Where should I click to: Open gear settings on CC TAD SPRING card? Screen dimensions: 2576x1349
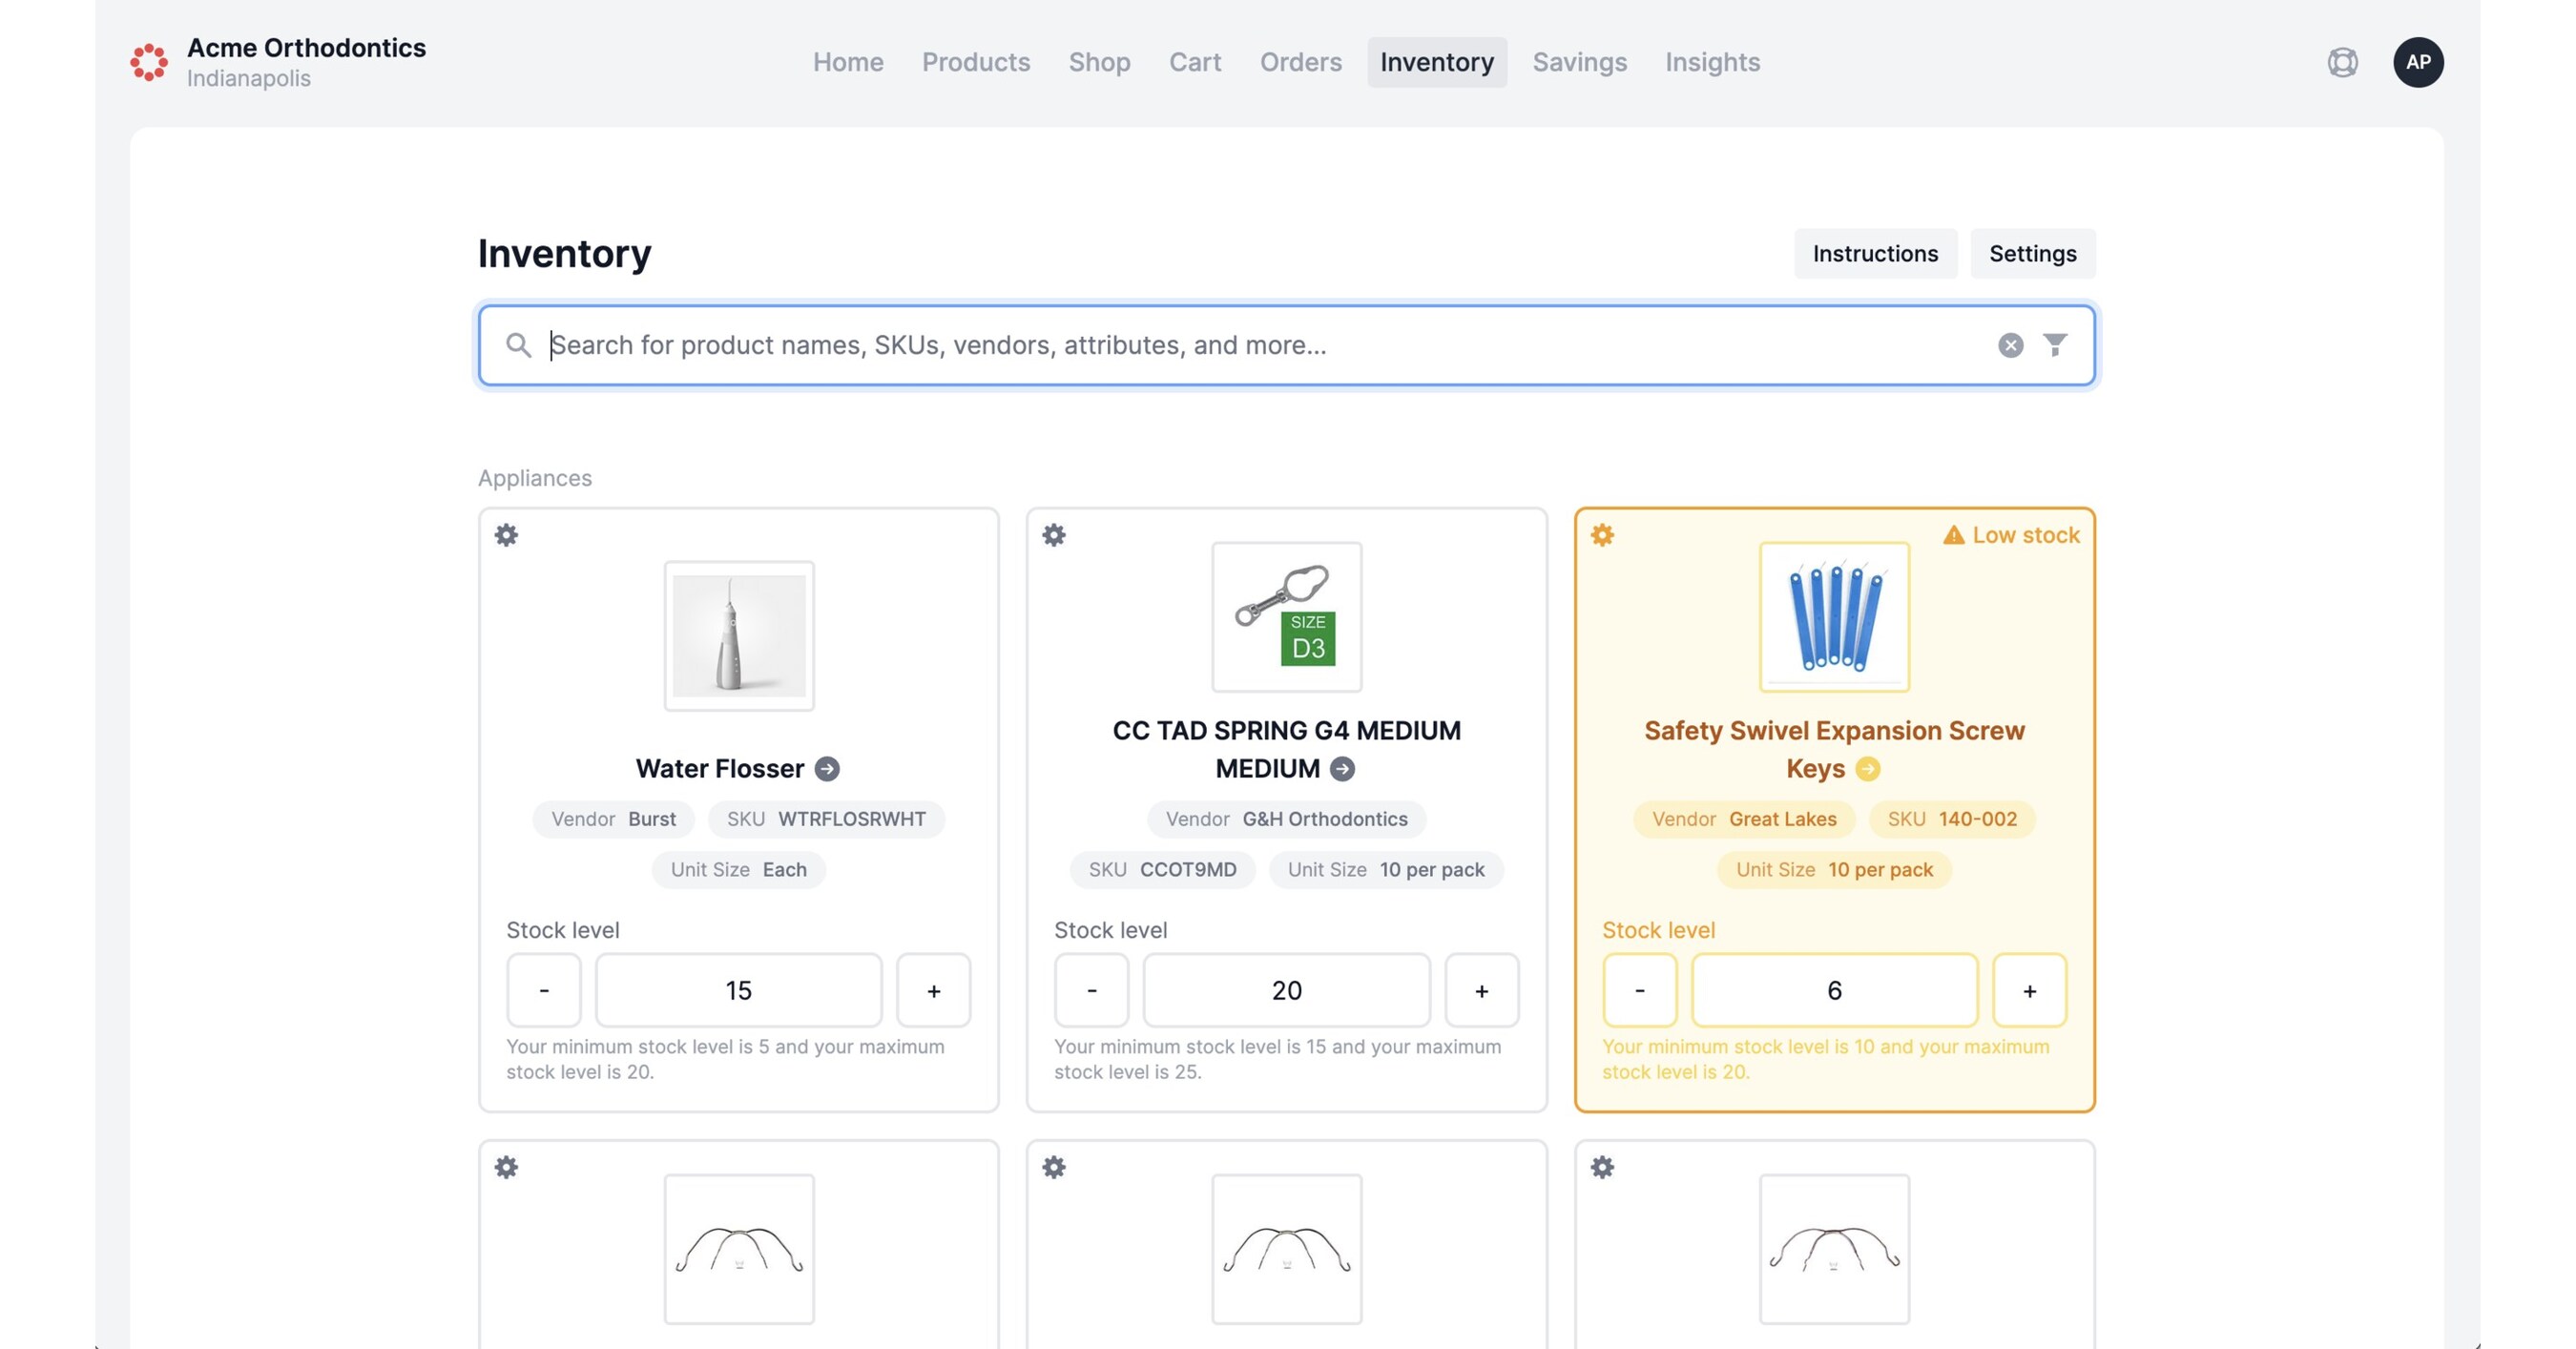click(x=1054, y=535)
